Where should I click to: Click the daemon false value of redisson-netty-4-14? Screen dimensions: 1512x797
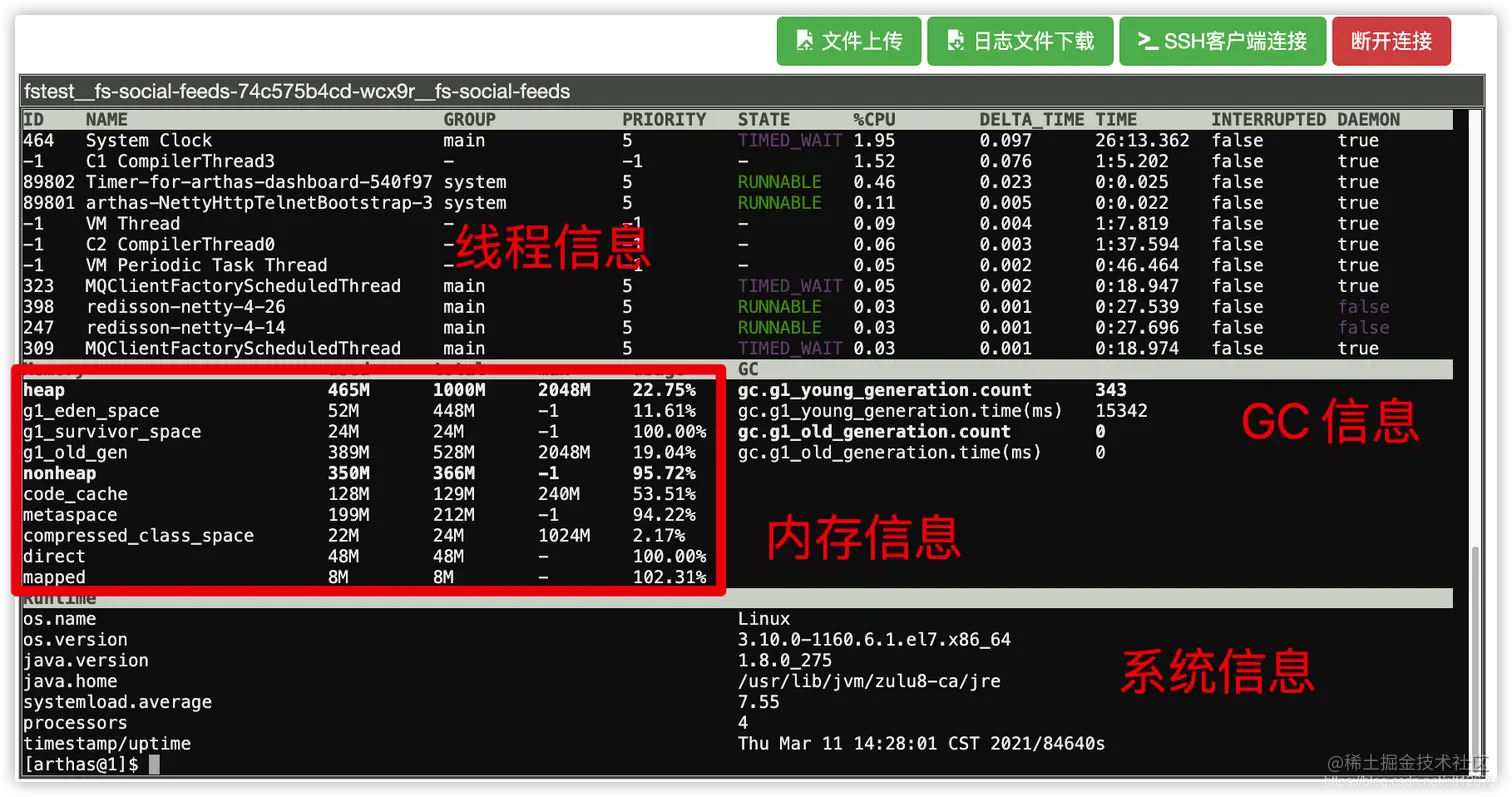point(1364,328)
